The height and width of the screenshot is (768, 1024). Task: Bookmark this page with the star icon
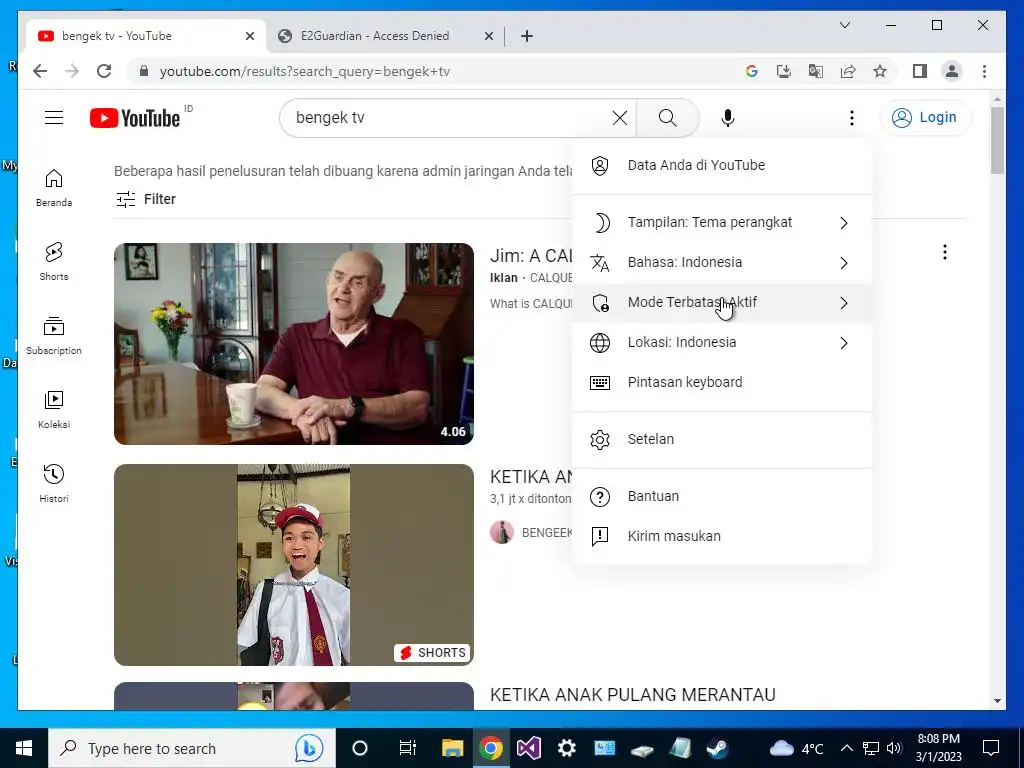point(880,71)
